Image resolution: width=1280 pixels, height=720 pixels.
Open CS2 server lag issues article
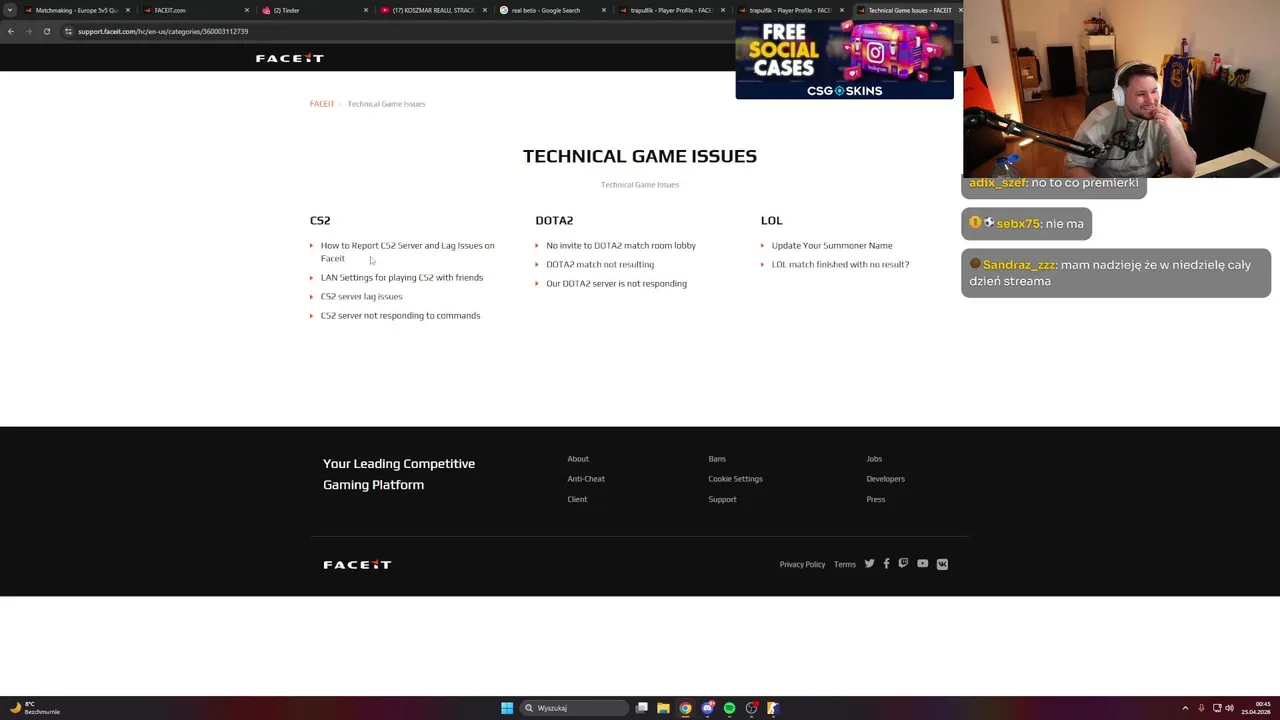(361, 296)
